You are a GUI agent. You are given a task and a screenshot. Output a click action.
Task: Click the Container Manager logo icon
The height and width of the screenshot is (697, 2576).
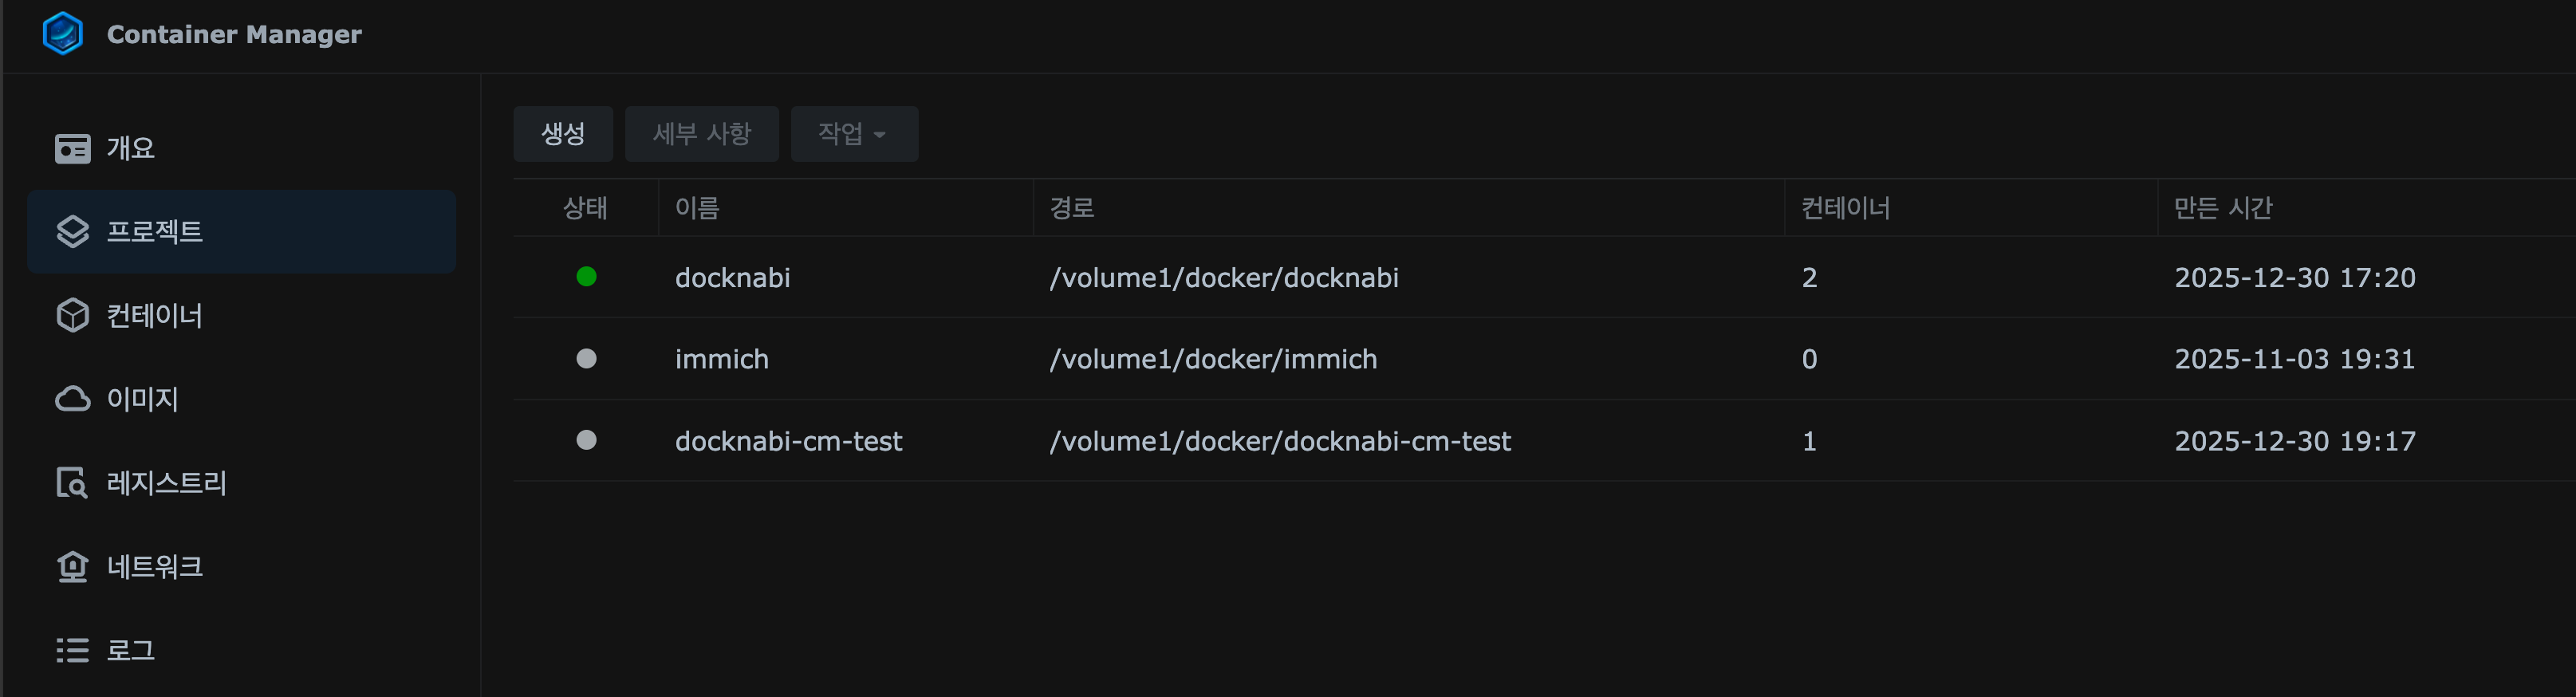point(62,33)
